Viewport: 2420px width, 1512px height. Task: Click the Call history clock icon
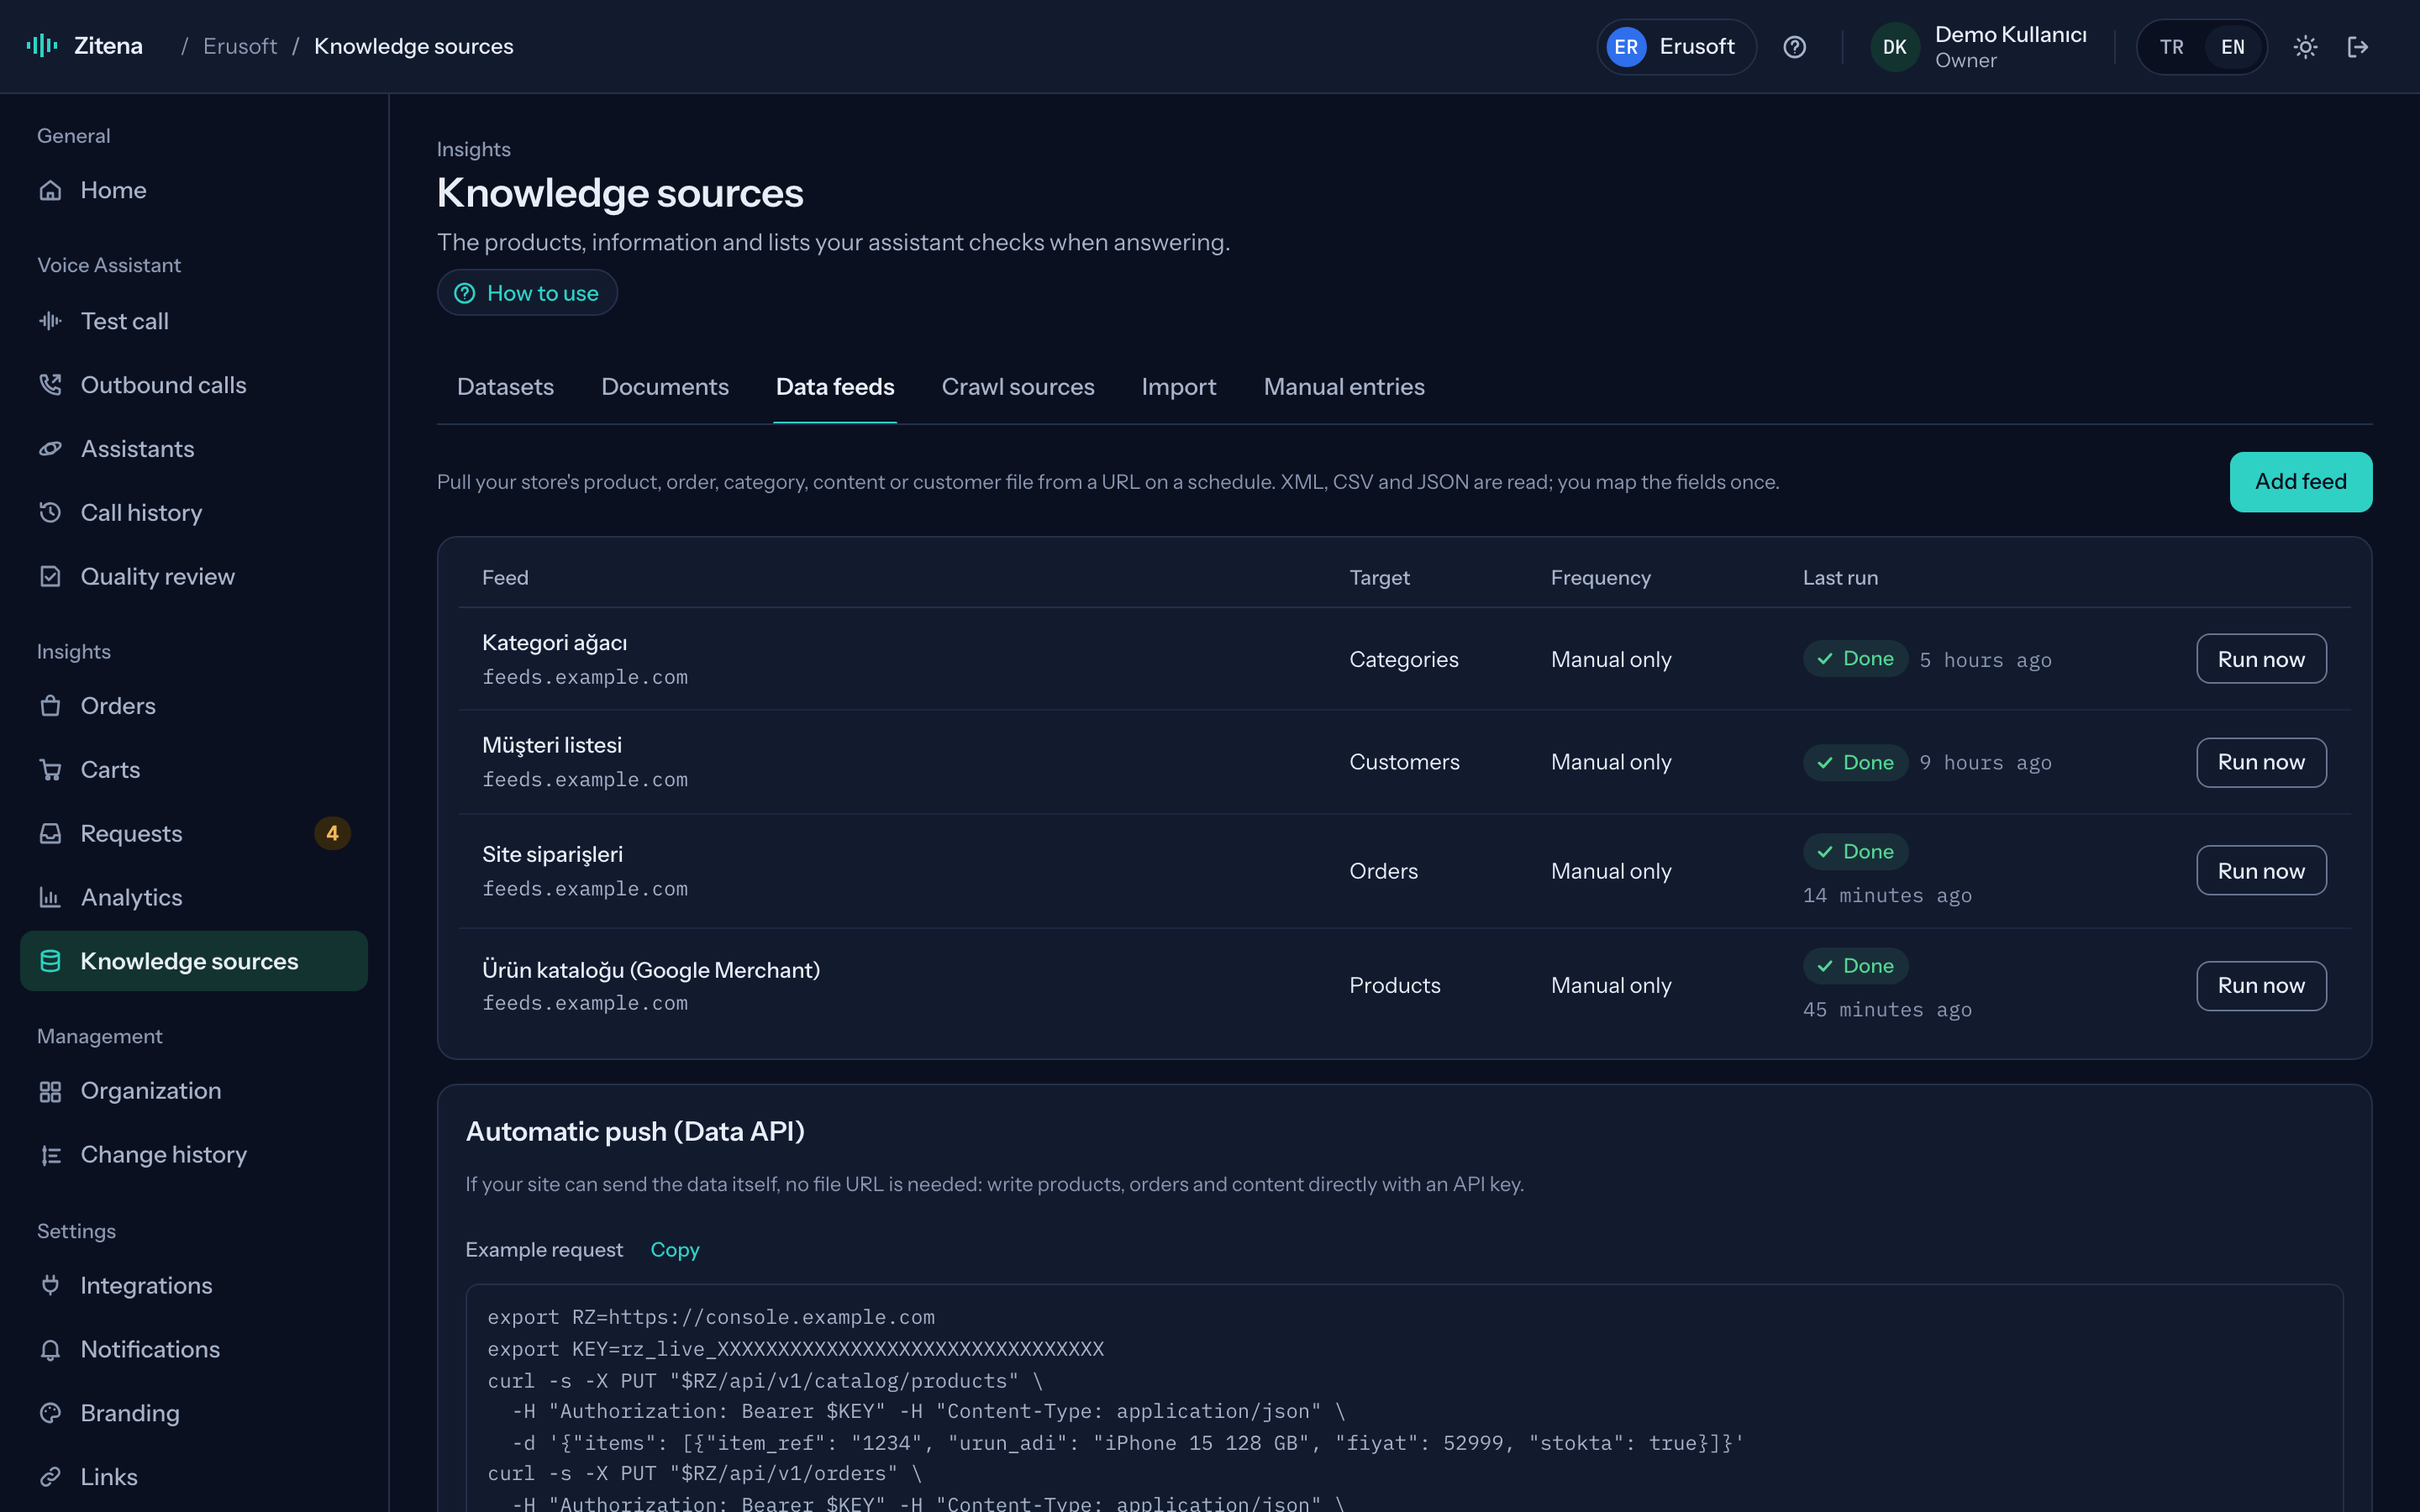coord(50,513)
